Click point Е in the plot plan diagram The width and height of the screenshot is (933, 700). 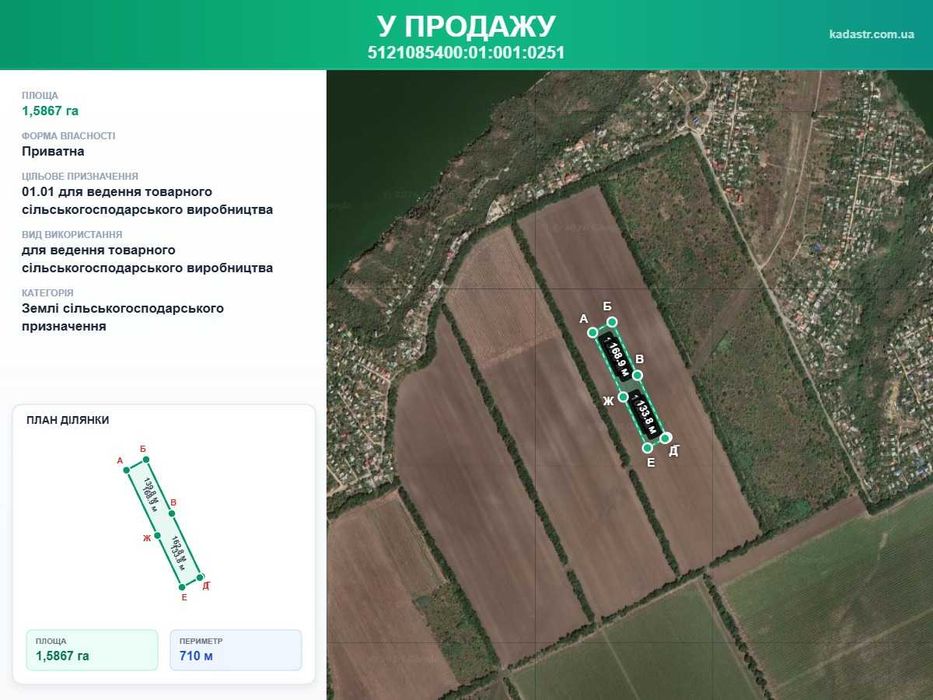click(182, 587)
